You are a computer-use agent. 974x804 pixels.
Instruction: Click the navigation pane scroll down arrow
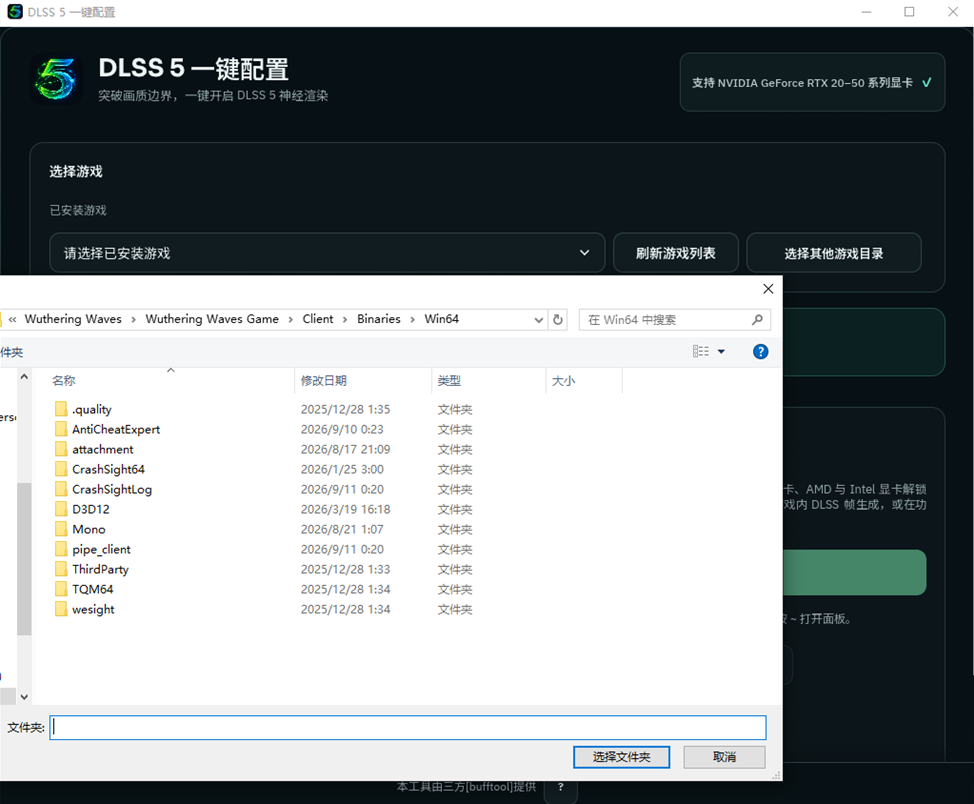24,697
